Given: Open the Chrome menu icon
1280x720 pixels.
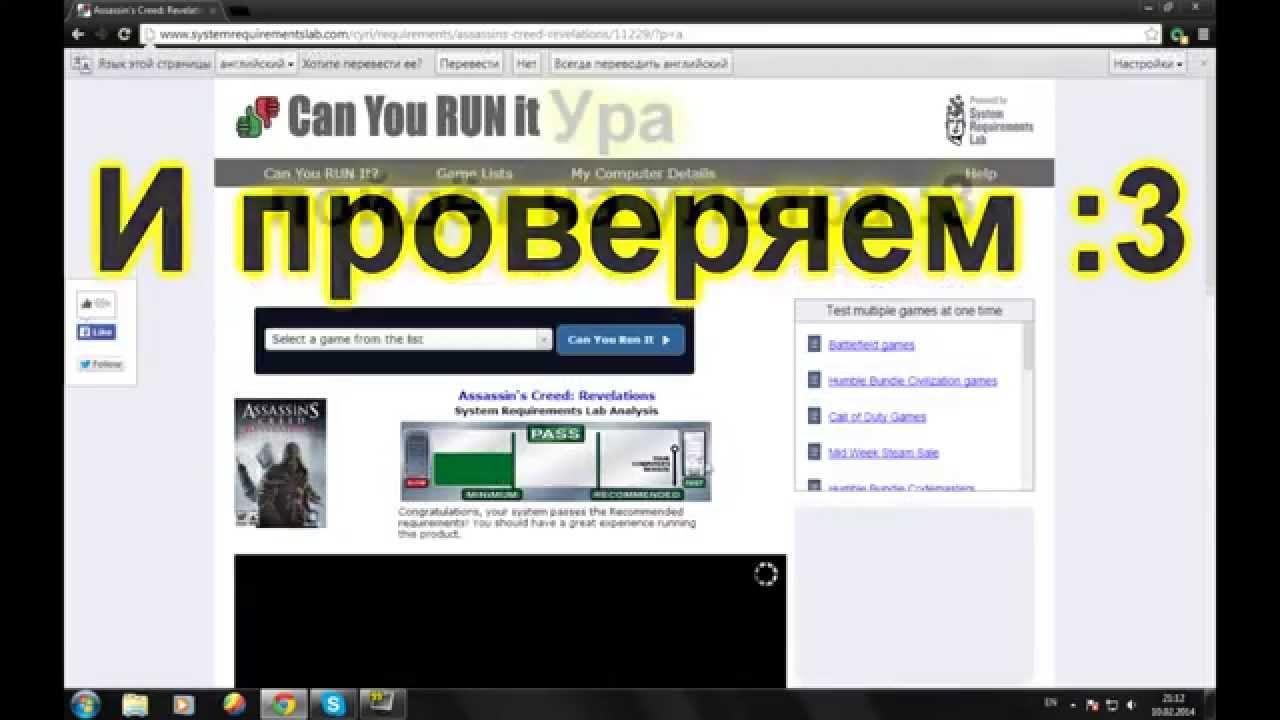Looking at the screenshot, I should coord(1203,34).
